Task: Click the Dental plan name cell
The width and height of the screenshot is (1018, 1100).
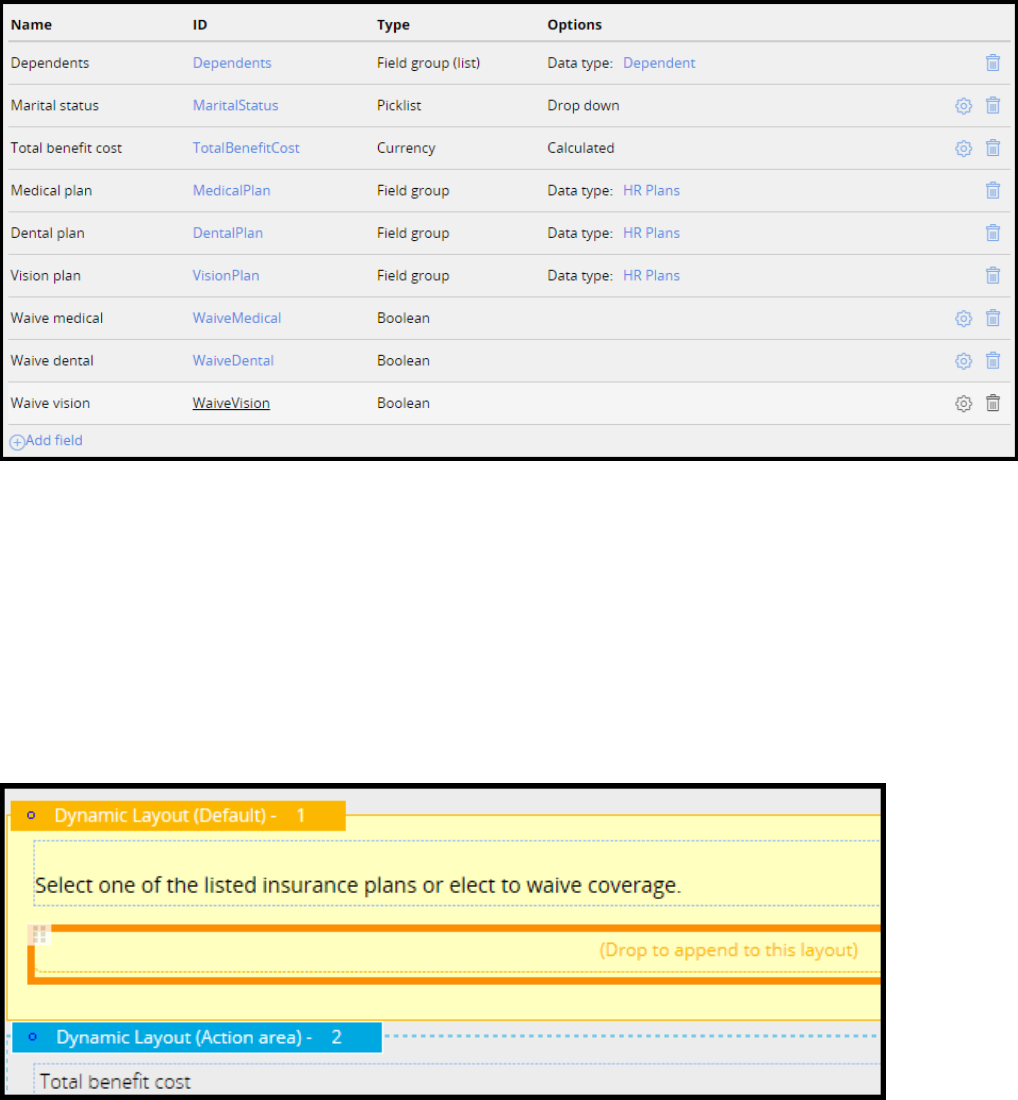Action: pyautogui.click(x=48, y=233)
